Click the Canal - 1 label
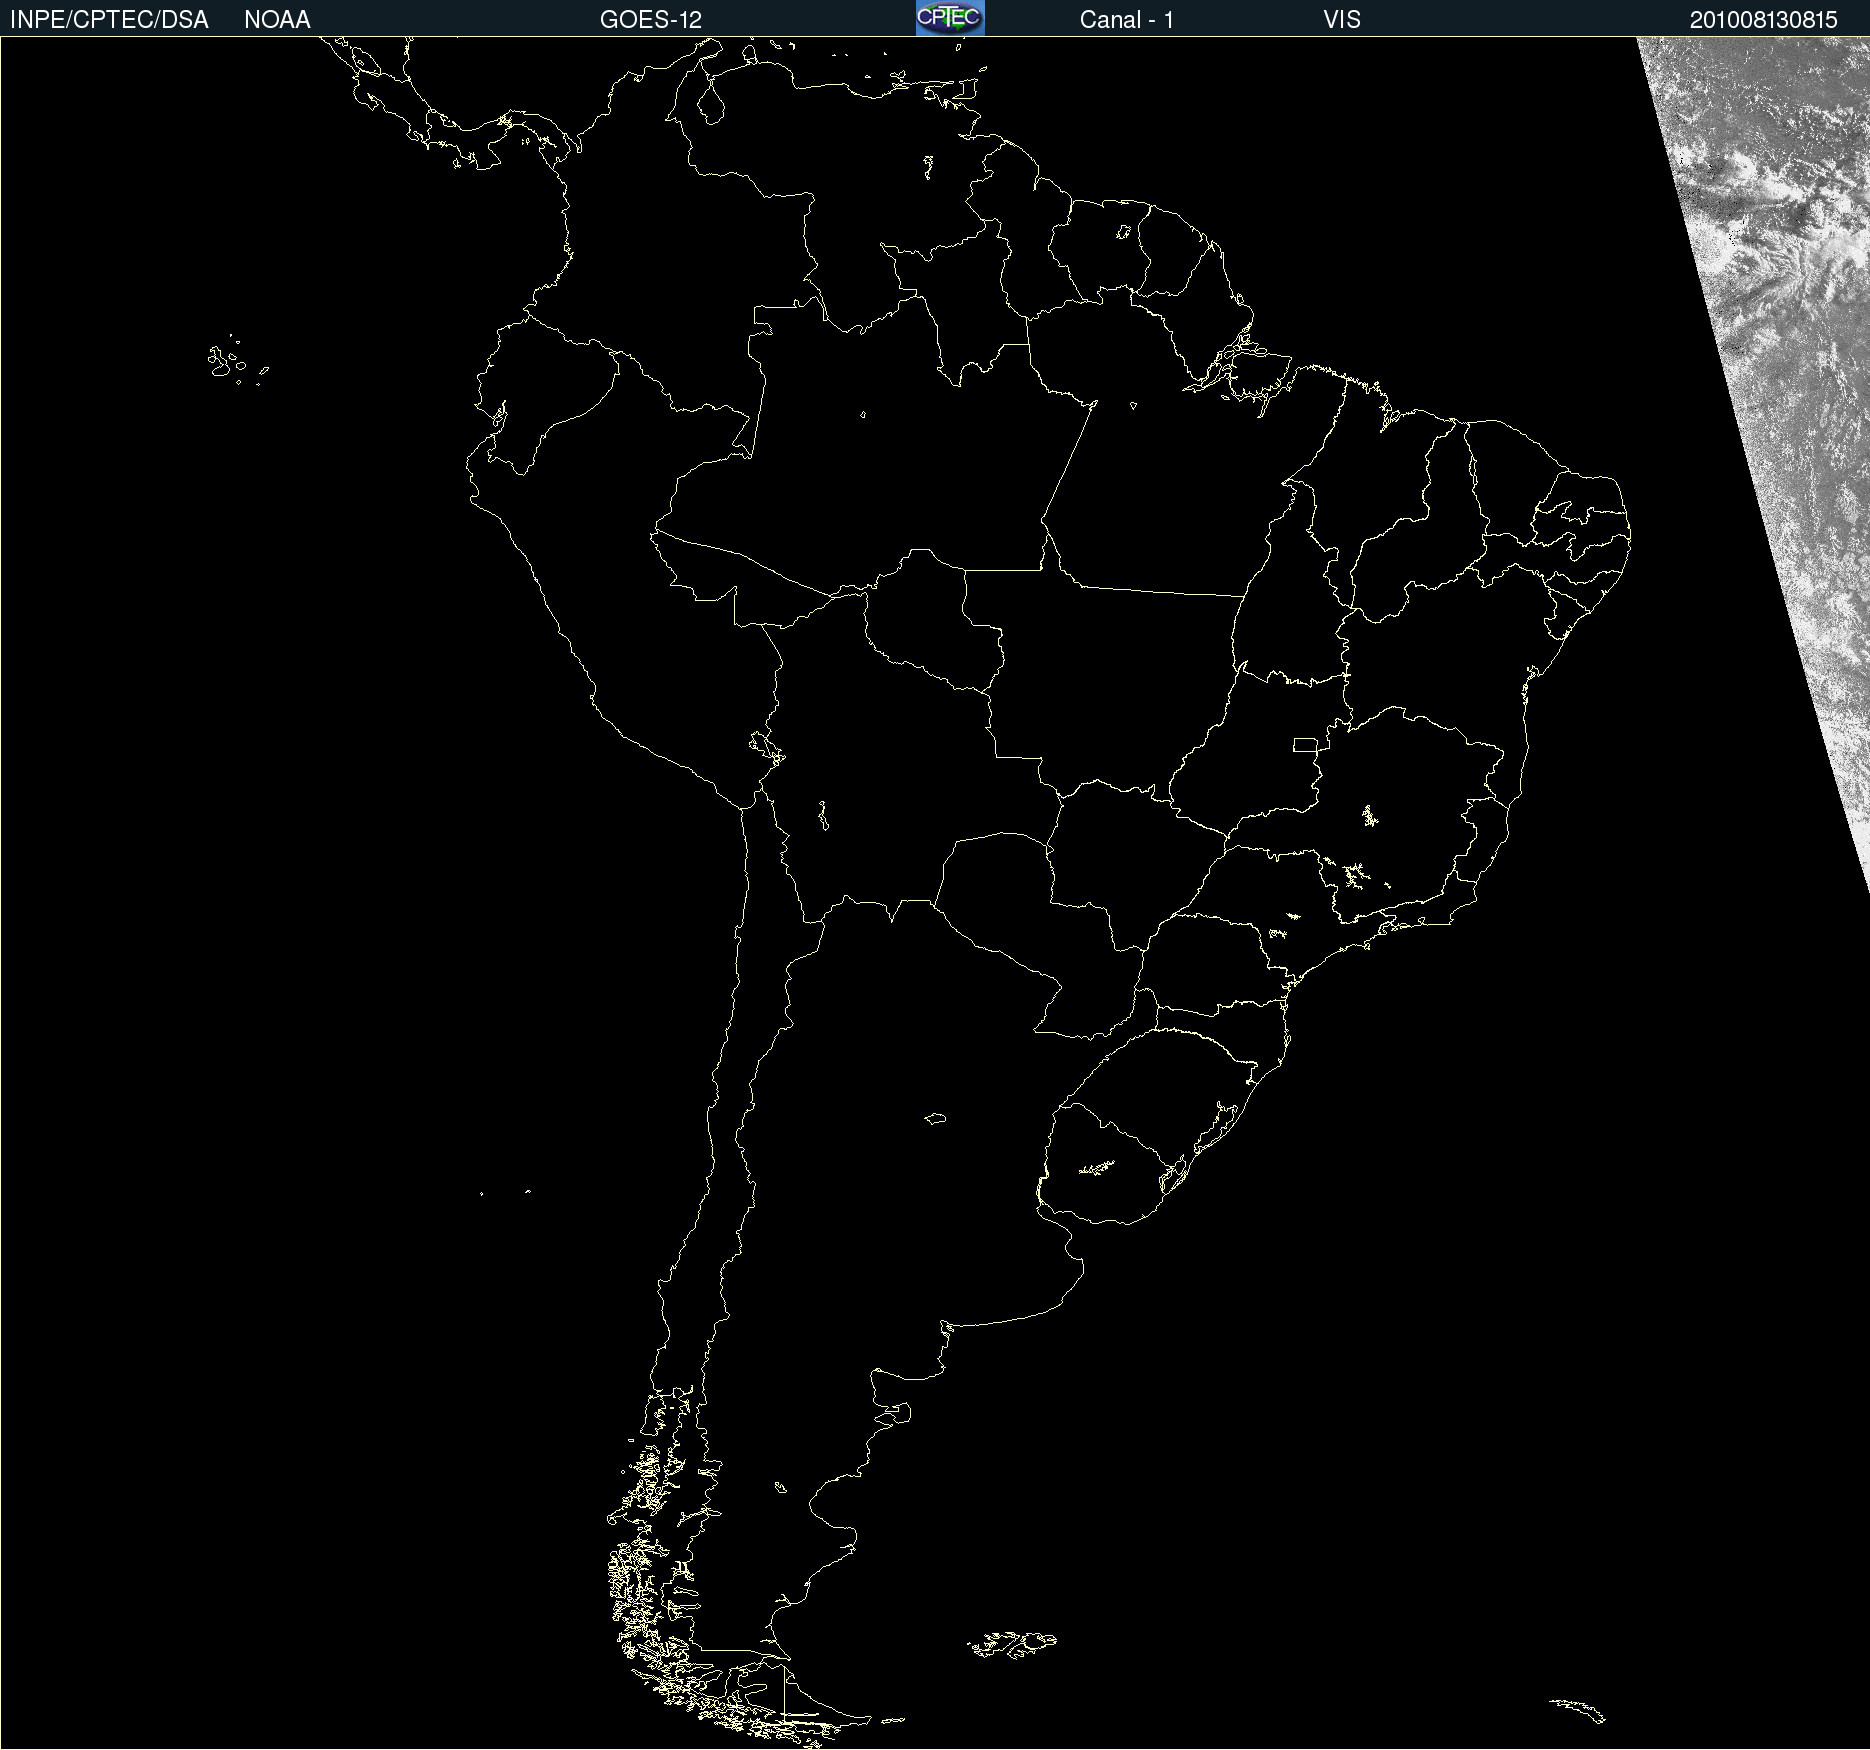 [1127, 20]
